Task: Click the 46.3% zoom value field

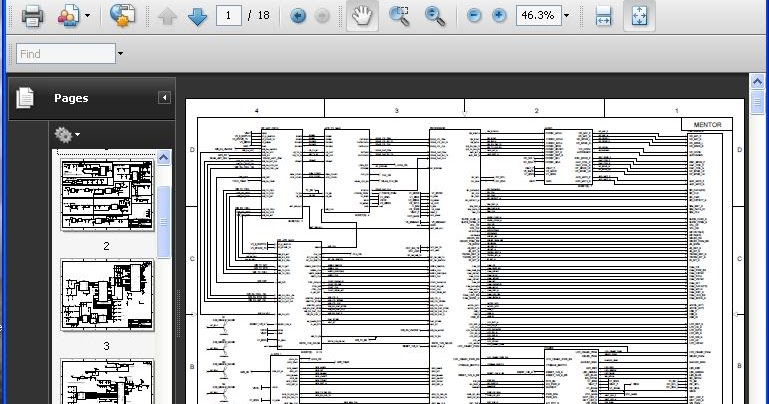Action: click(x=538, y=16)
